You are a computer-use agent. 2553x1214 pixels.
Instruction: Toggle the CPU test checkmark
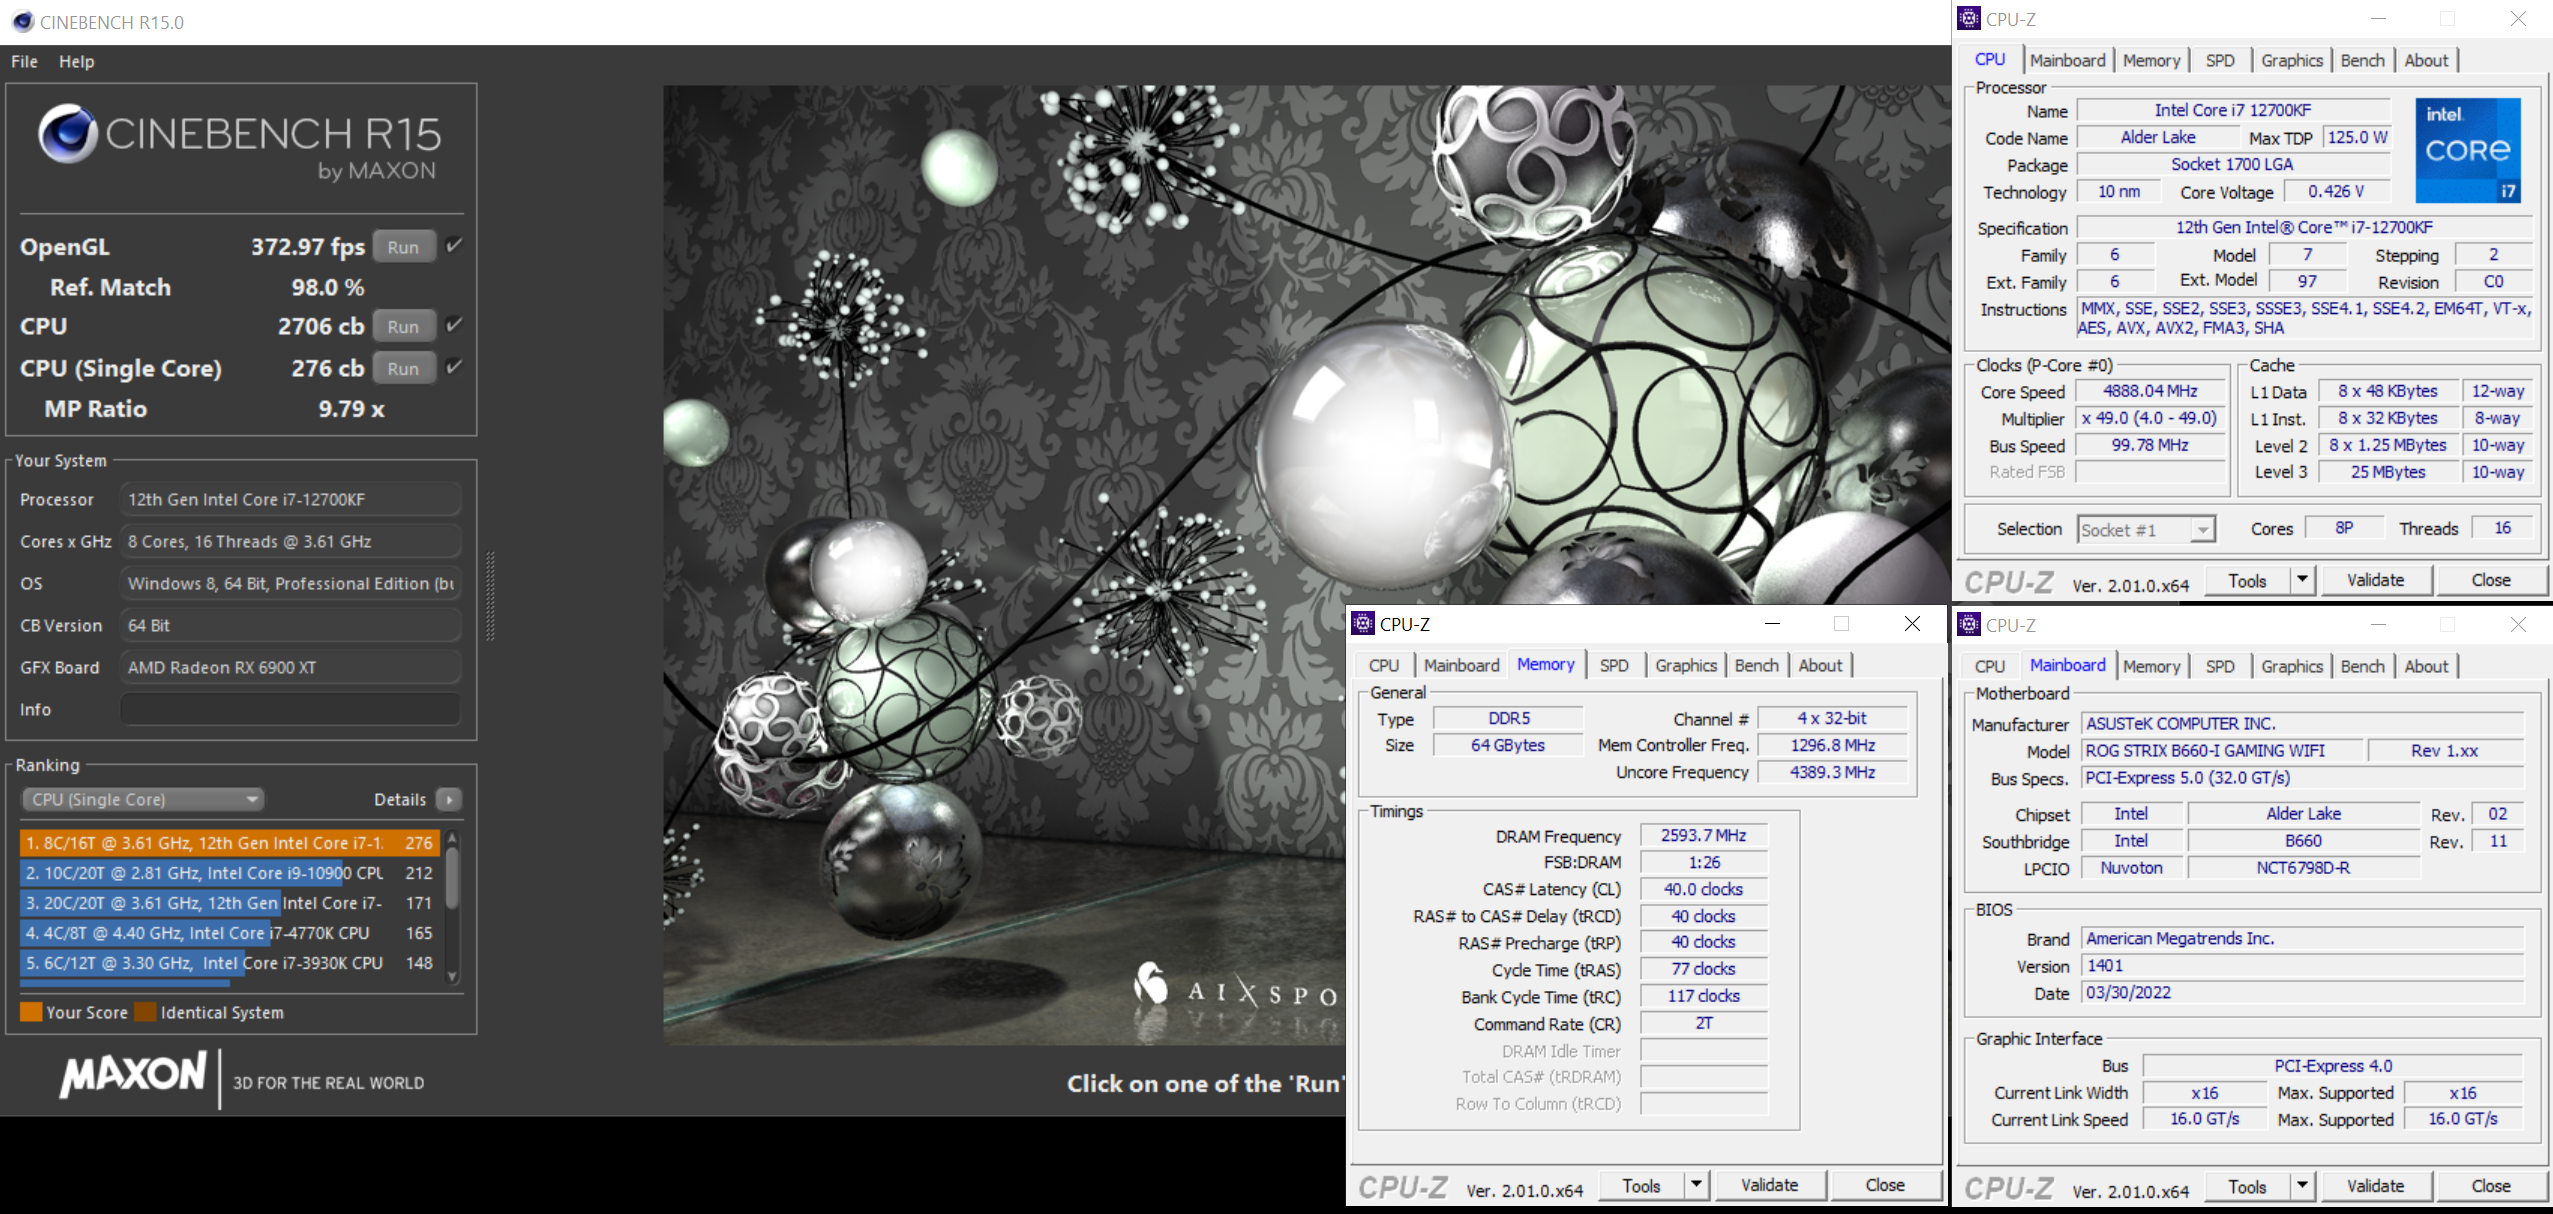[x=454, y=325]
